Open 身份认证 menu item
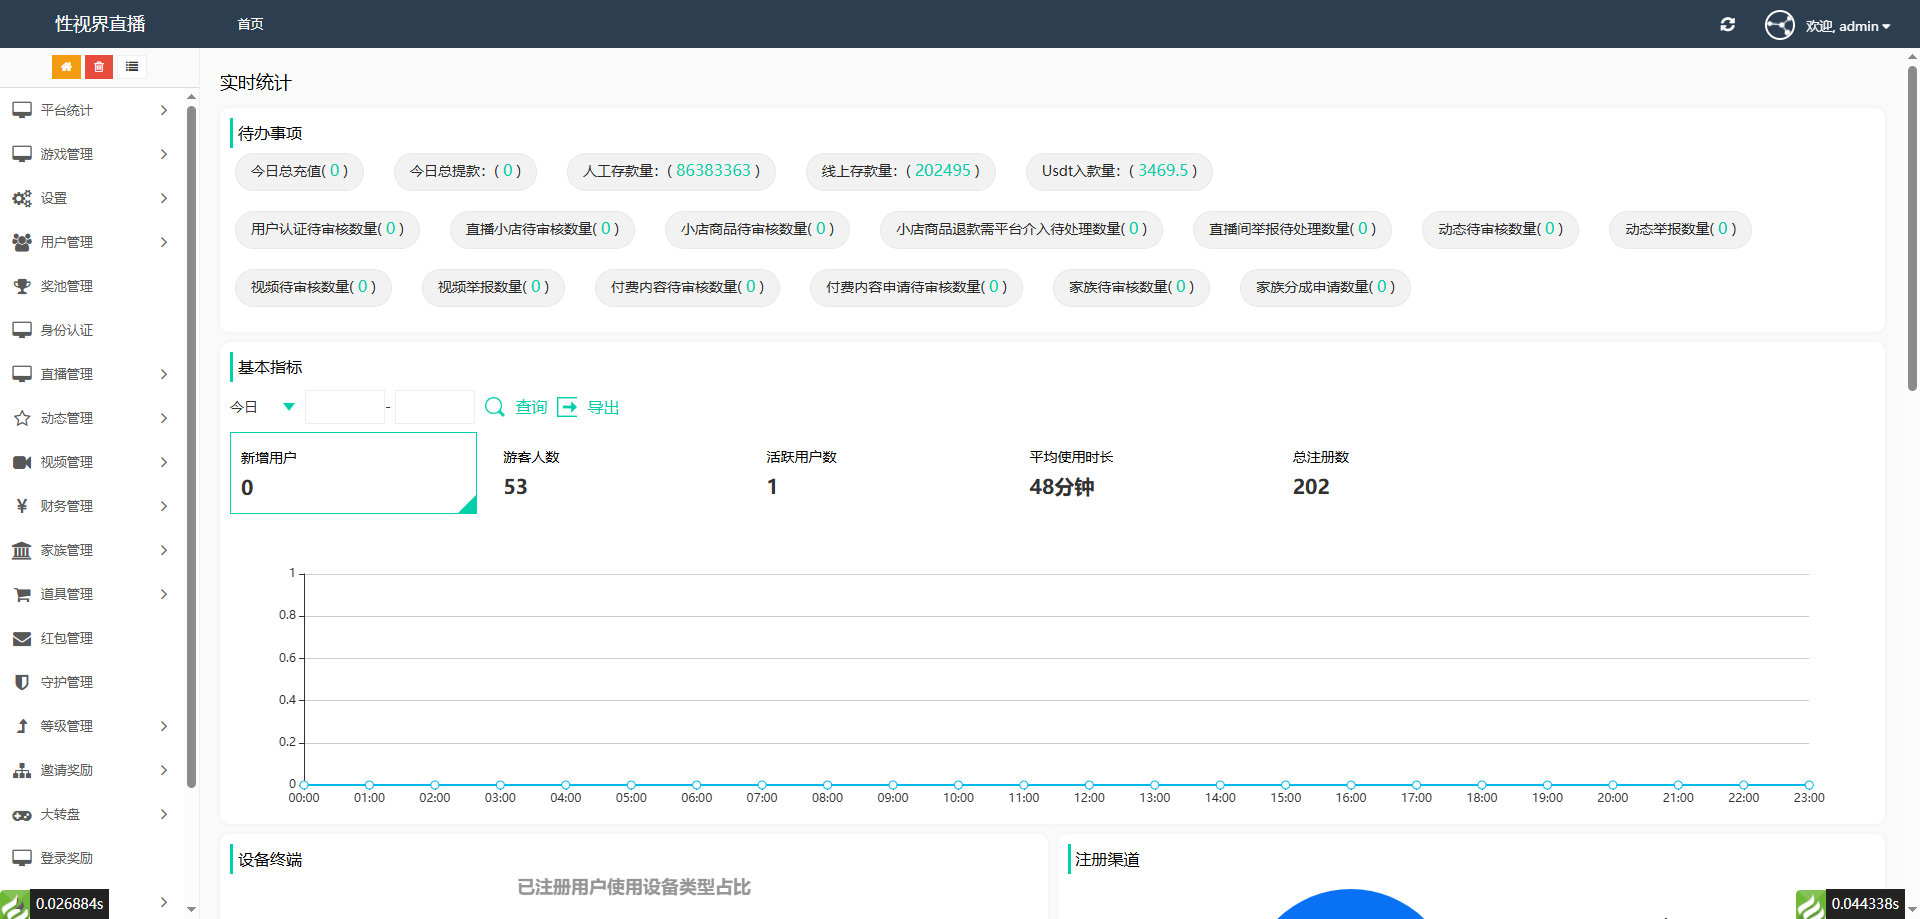1920x919 pixels. pos(66,330)
